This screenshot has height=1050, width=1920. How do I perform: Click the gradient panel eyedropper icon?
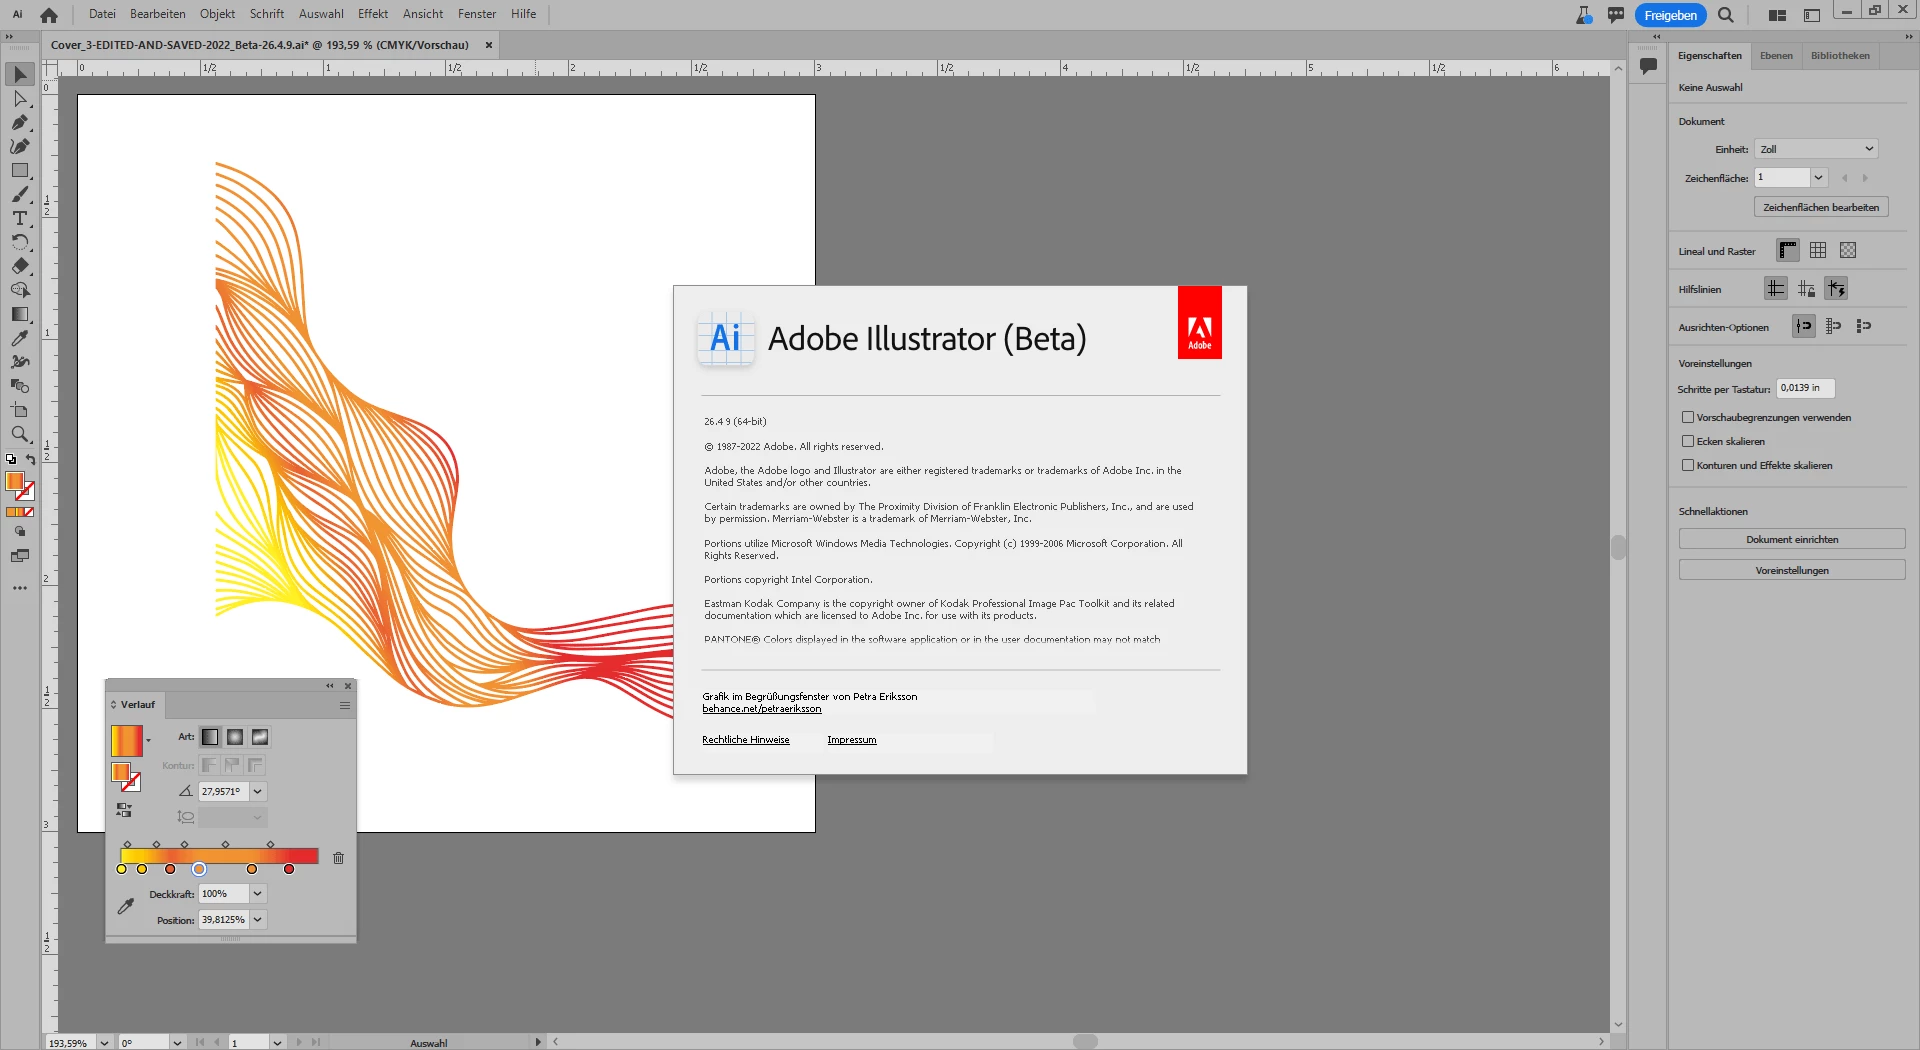click(126, 906)
